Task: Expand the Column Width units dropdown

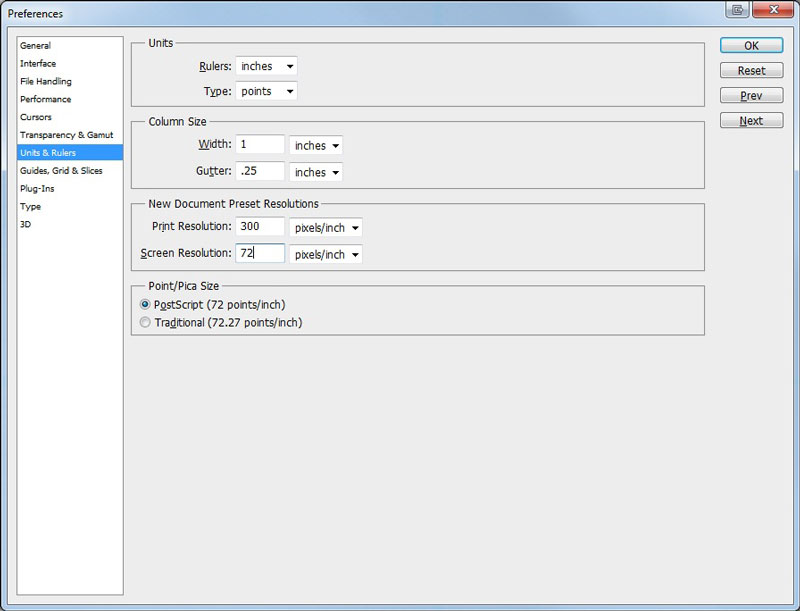Action: (315, 146)
